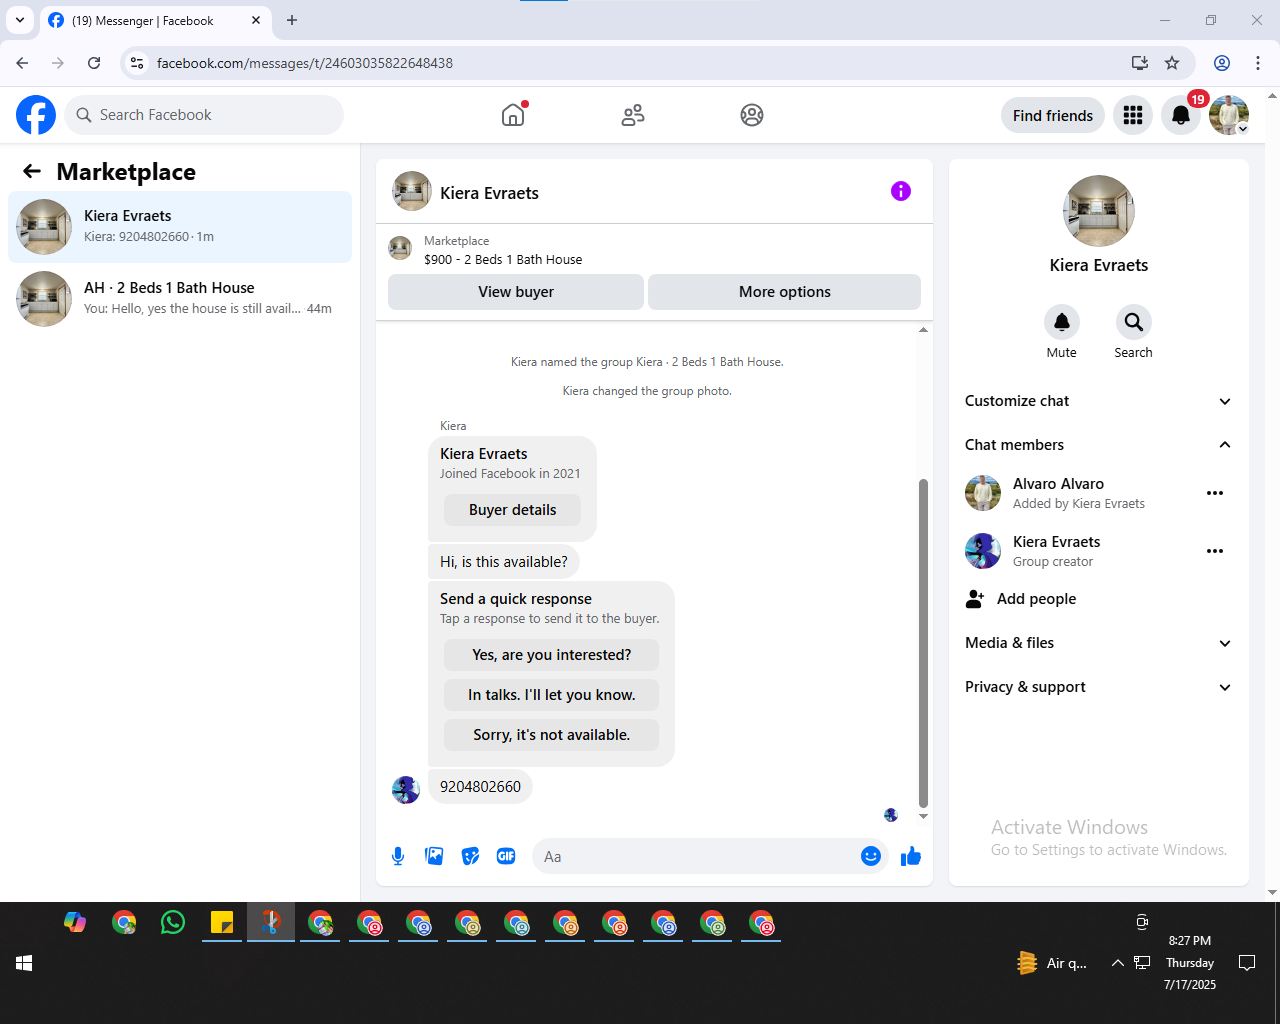Show hidden system tray icons
The width and height of the screenshot is (1280, 1024).
[x=1117, y=963]
